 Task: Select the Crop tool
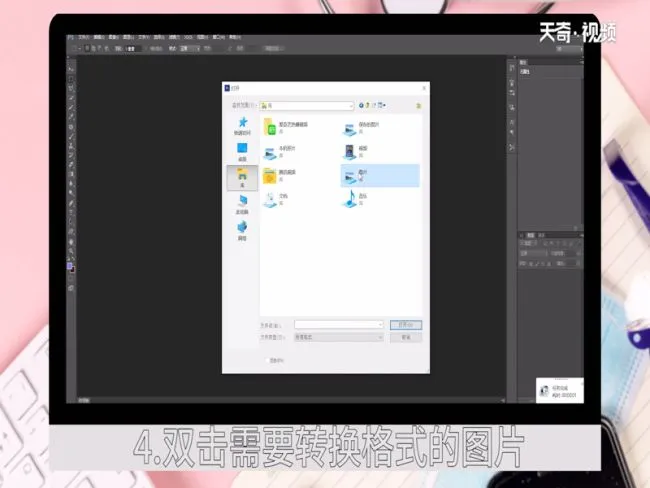71,107
